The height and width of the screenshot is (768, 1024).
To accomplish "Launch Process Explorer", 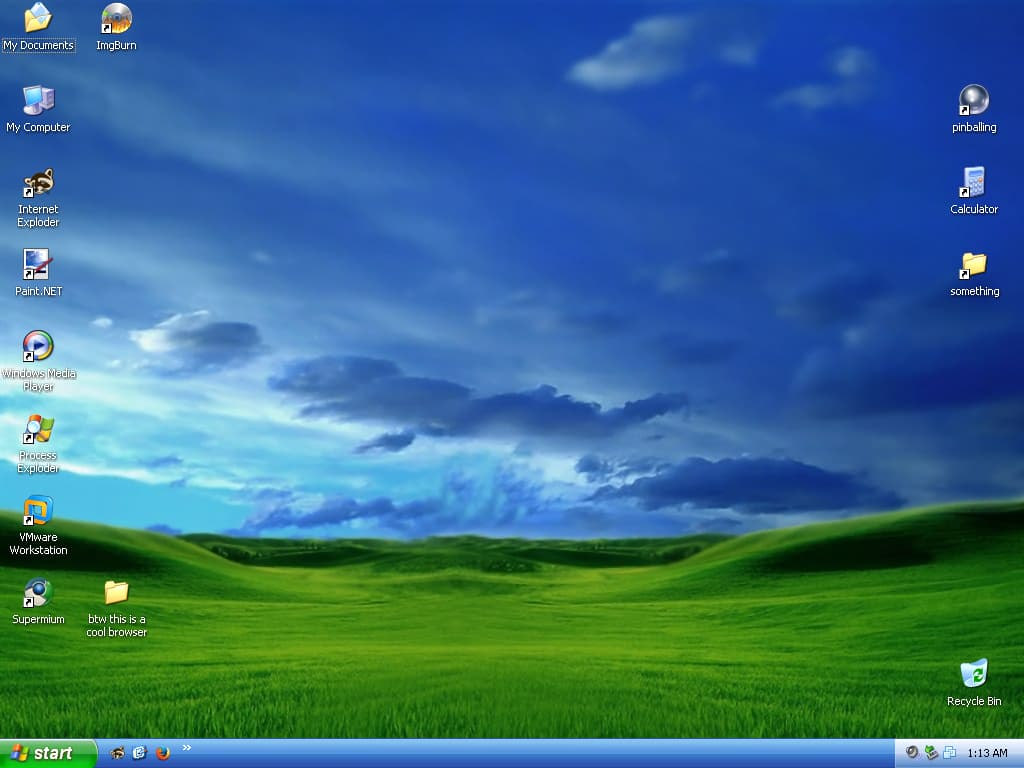I will [38, 430].
